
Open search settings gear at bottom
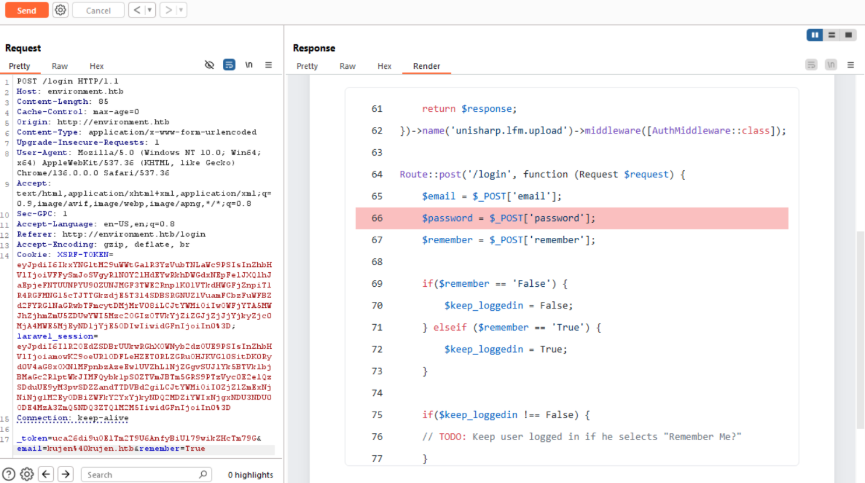pos(27,474)
